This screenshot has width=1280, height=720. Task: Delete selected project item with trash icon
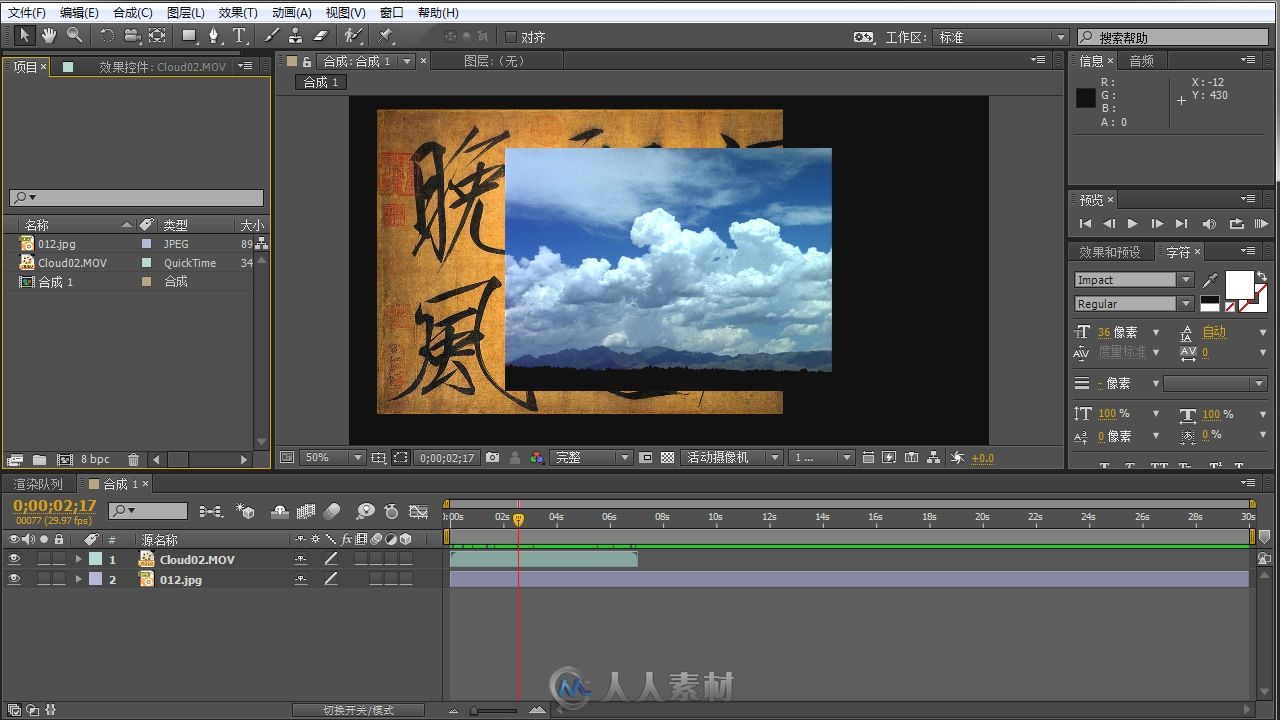[133, 460]
